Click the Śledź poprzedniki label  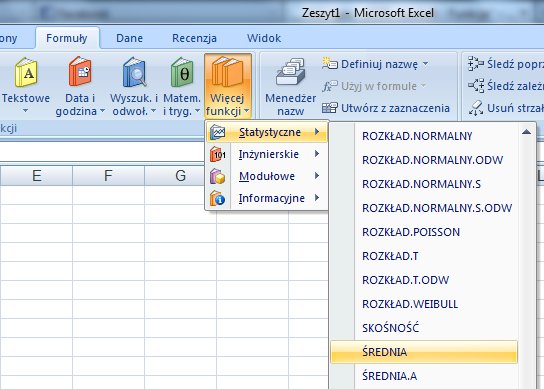pyautogui.click(x=515, y=64)
